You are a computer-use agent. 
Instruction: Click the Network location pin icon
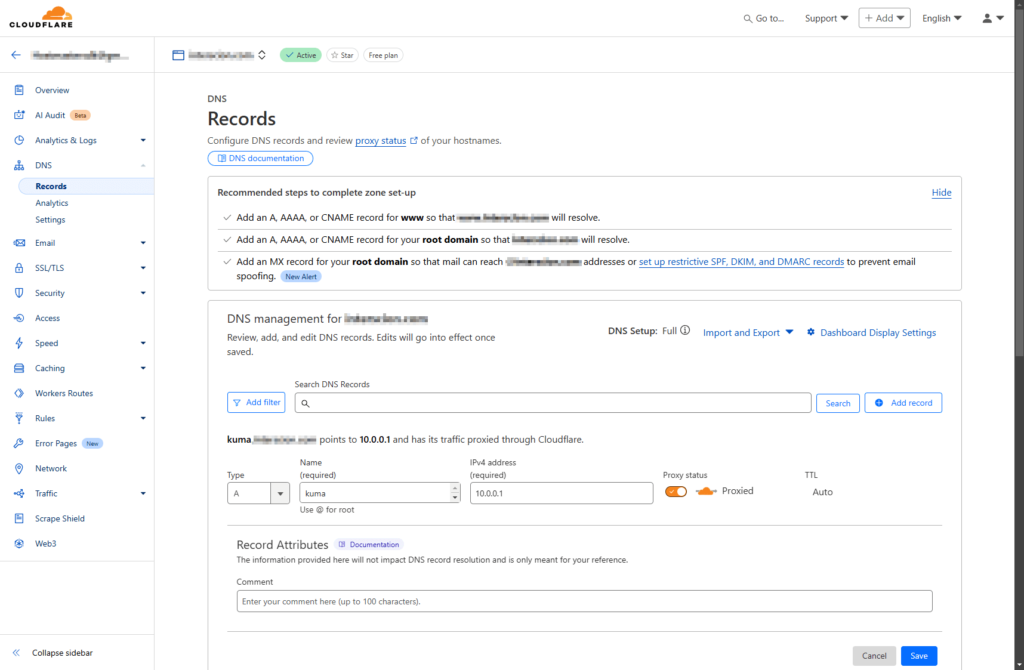[x=19, y=468]
